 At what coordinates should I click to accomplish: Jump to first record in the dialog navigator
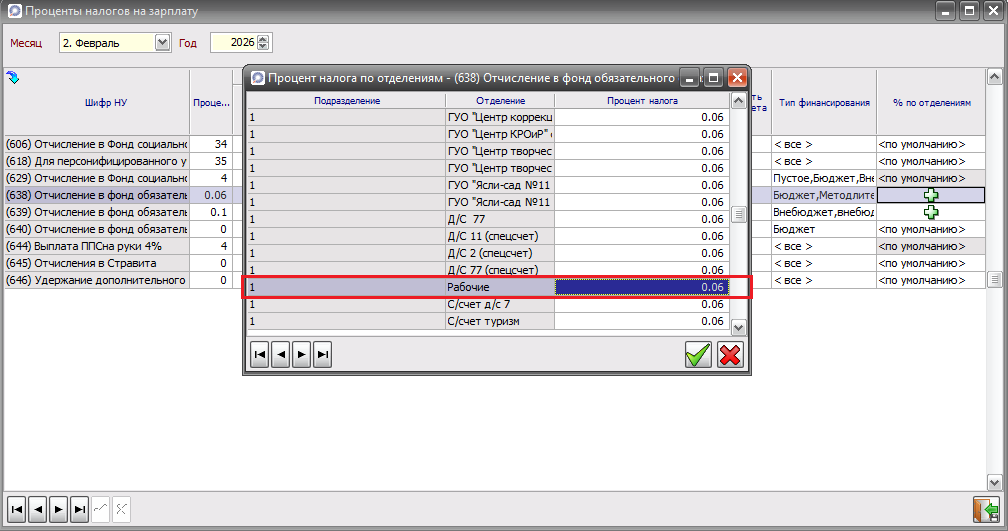260,354
